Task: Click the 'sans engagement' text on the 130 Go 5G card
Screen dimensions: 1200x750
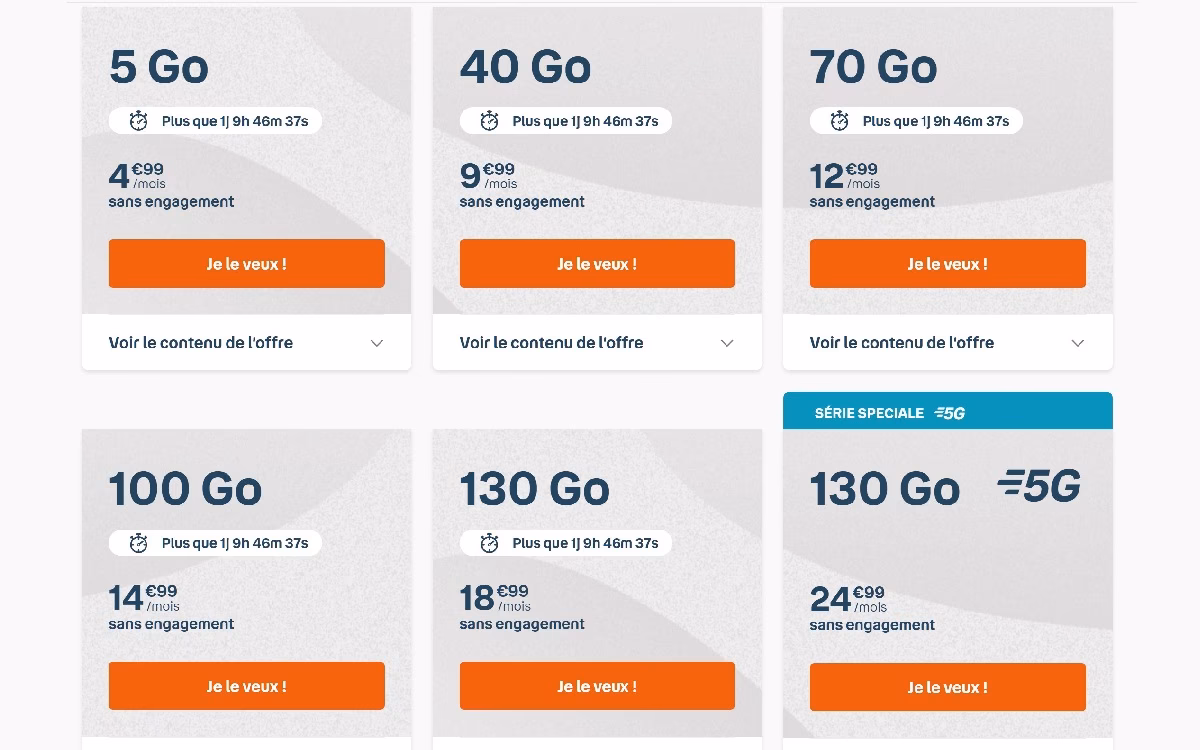Action: (x=872, y=624)
